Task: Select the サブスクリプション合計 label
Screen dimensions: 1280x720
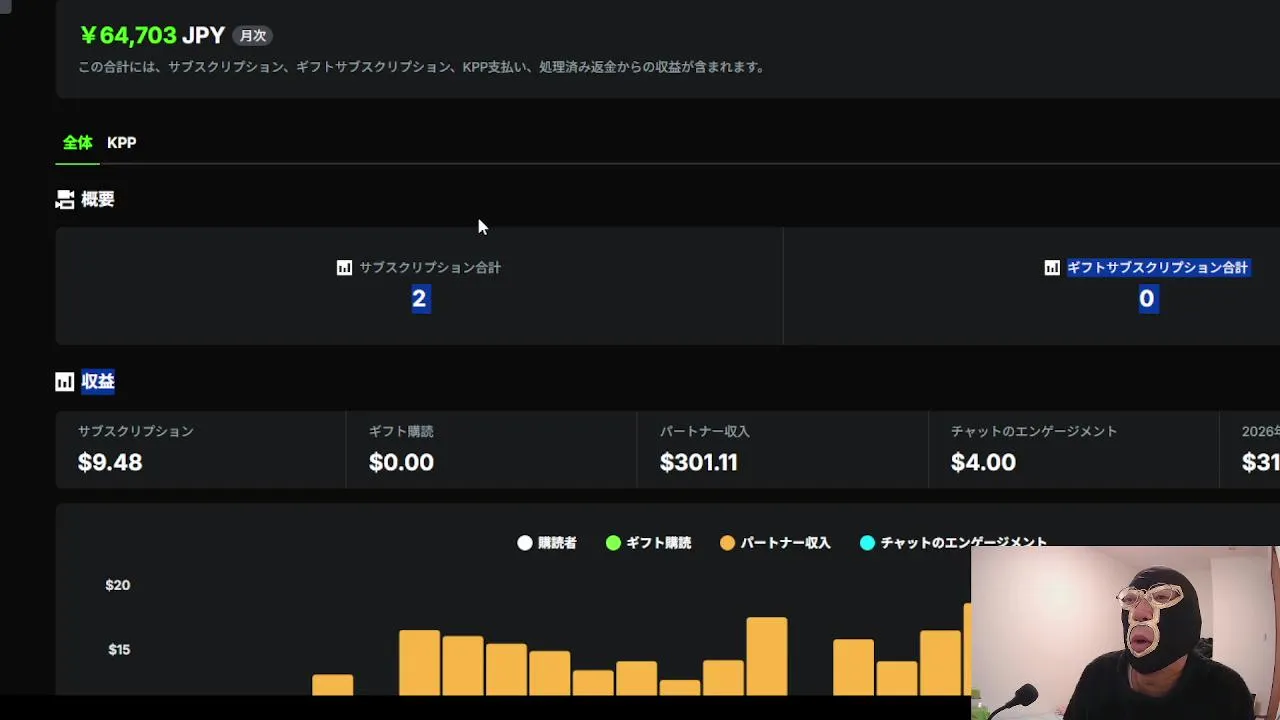Action: 430,268
